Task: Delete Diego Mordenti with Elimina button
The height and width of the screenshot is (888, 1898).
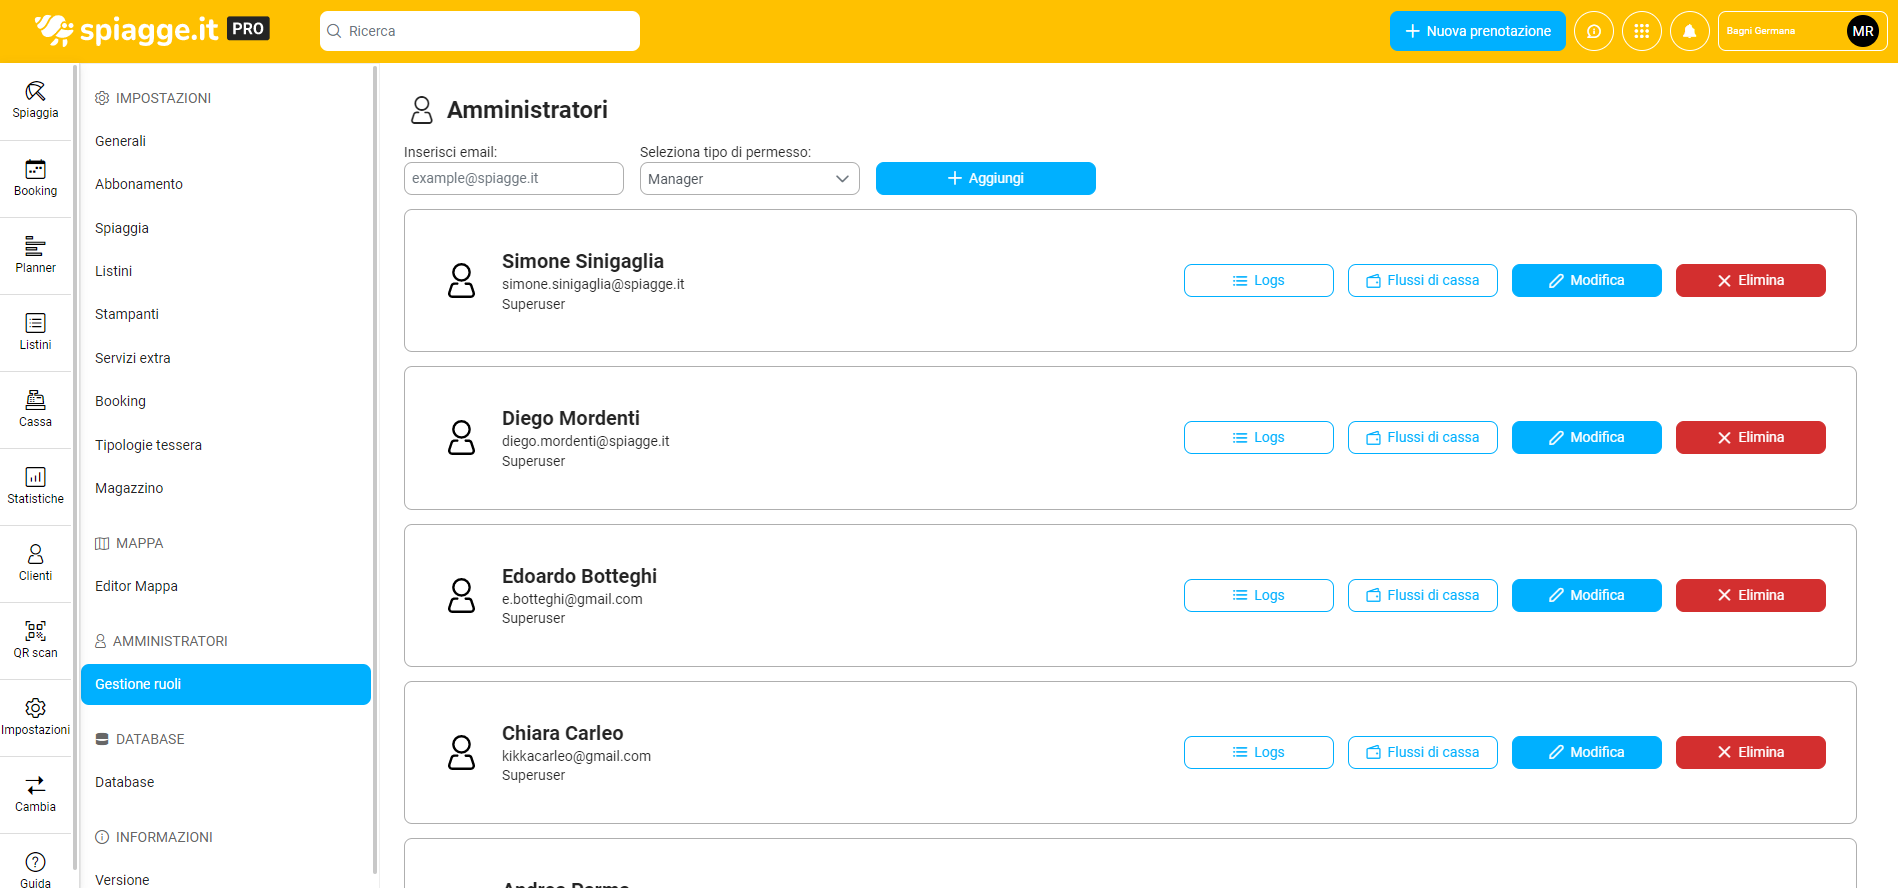Action: [x=1750, y=437]
